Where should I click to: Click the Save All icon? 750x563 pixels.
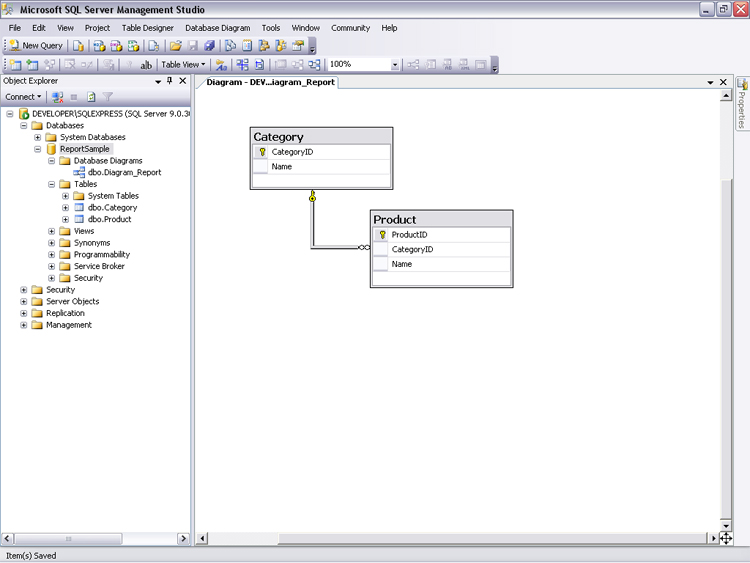(209, 45)
